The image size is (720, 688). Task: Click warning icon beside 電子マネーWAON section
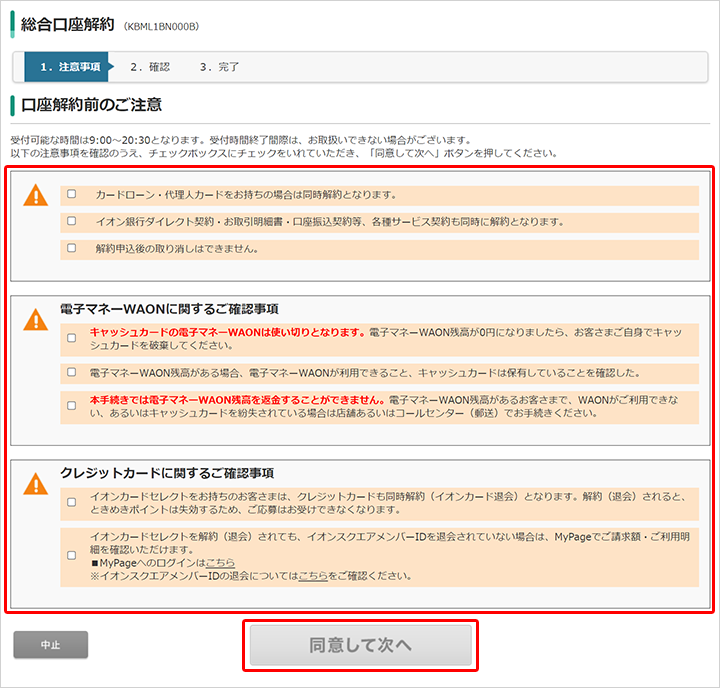click(x=35, y=320)
